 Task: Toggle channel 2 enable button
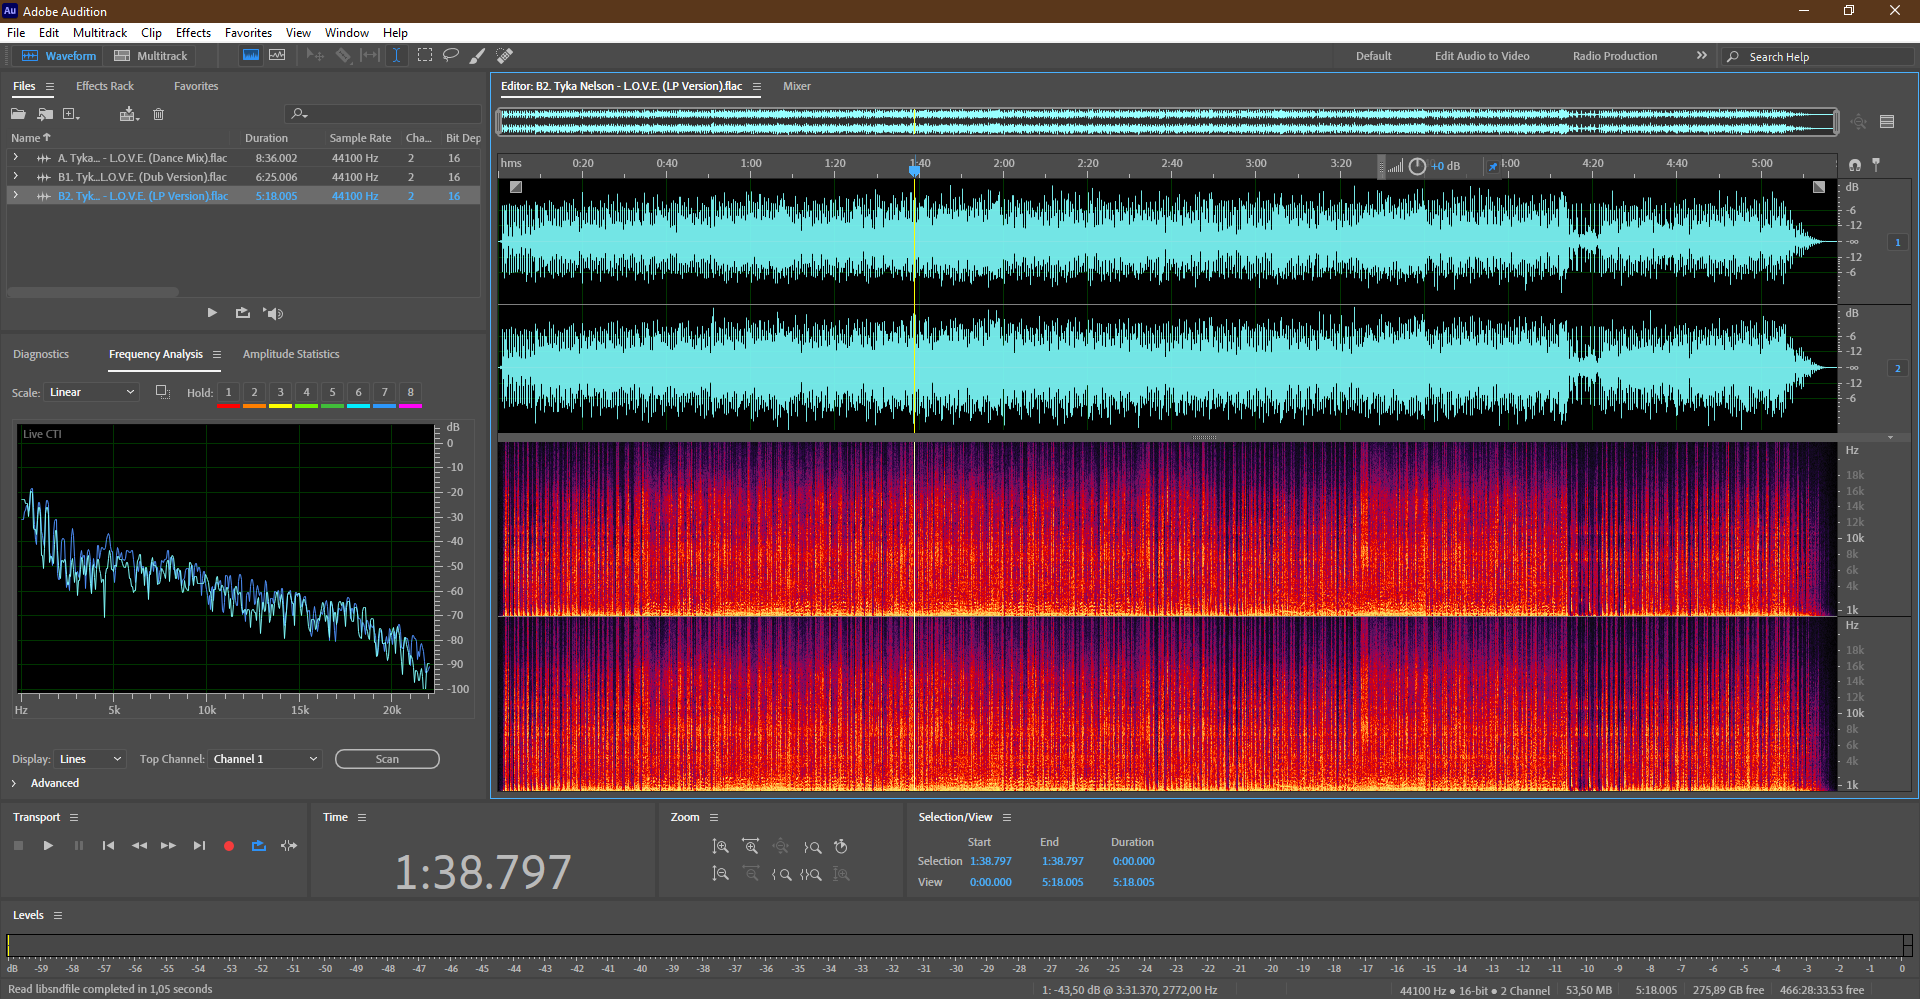click(x=1897, y=368)
